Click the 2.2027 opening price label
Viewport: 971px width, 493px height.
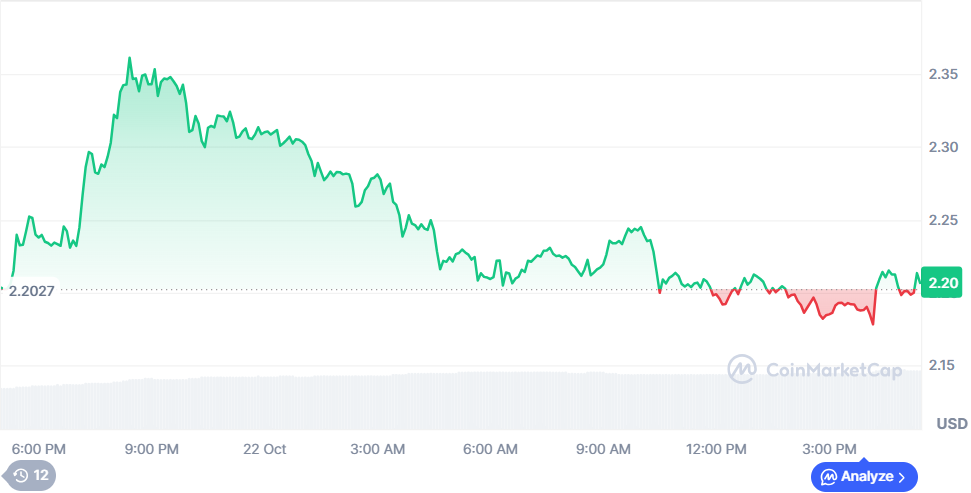[31, 290]
